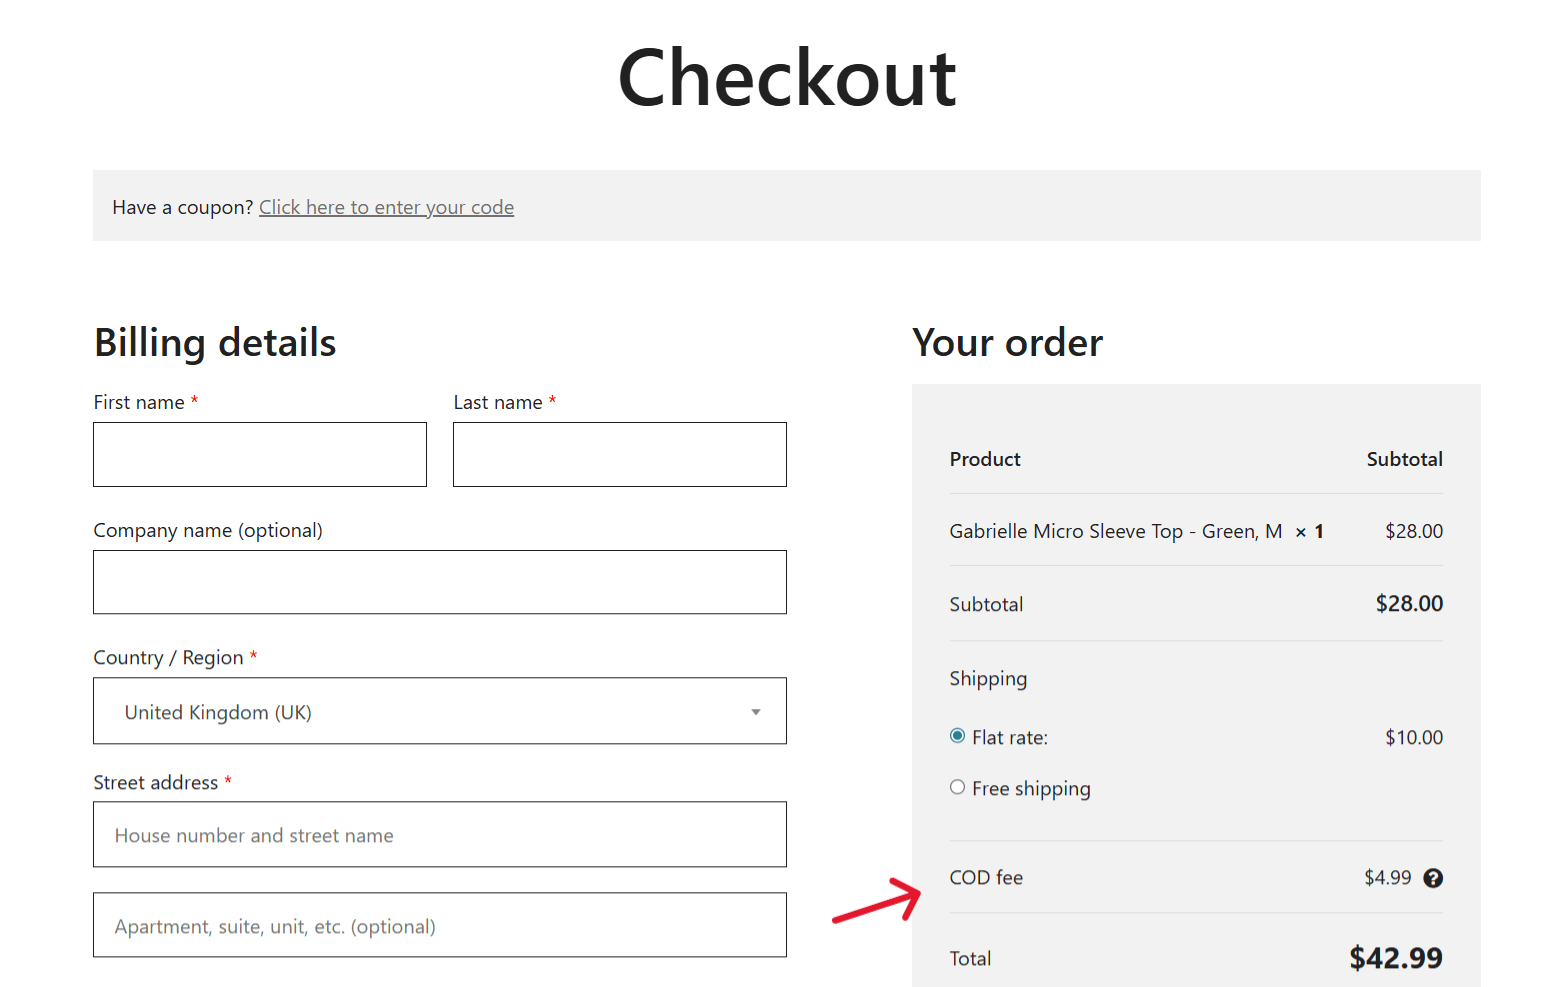Click the house number and street name field
The width and height of the screenshot is (1560, 987).
(440, 834)
